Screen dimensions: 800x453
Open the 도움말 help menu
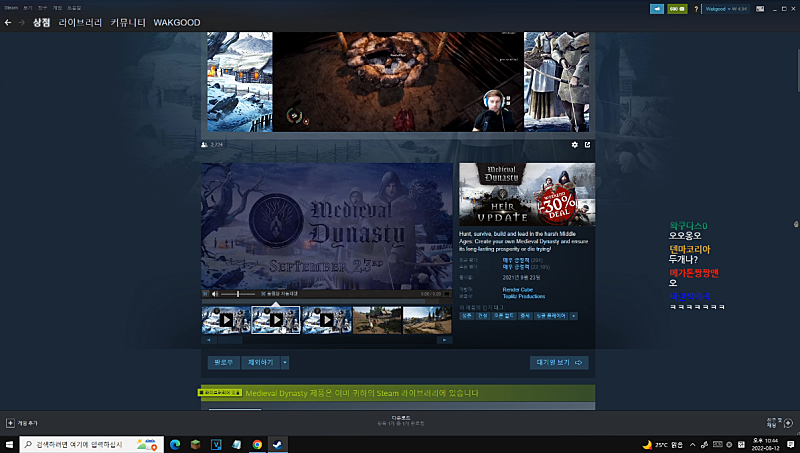[74, 8]
